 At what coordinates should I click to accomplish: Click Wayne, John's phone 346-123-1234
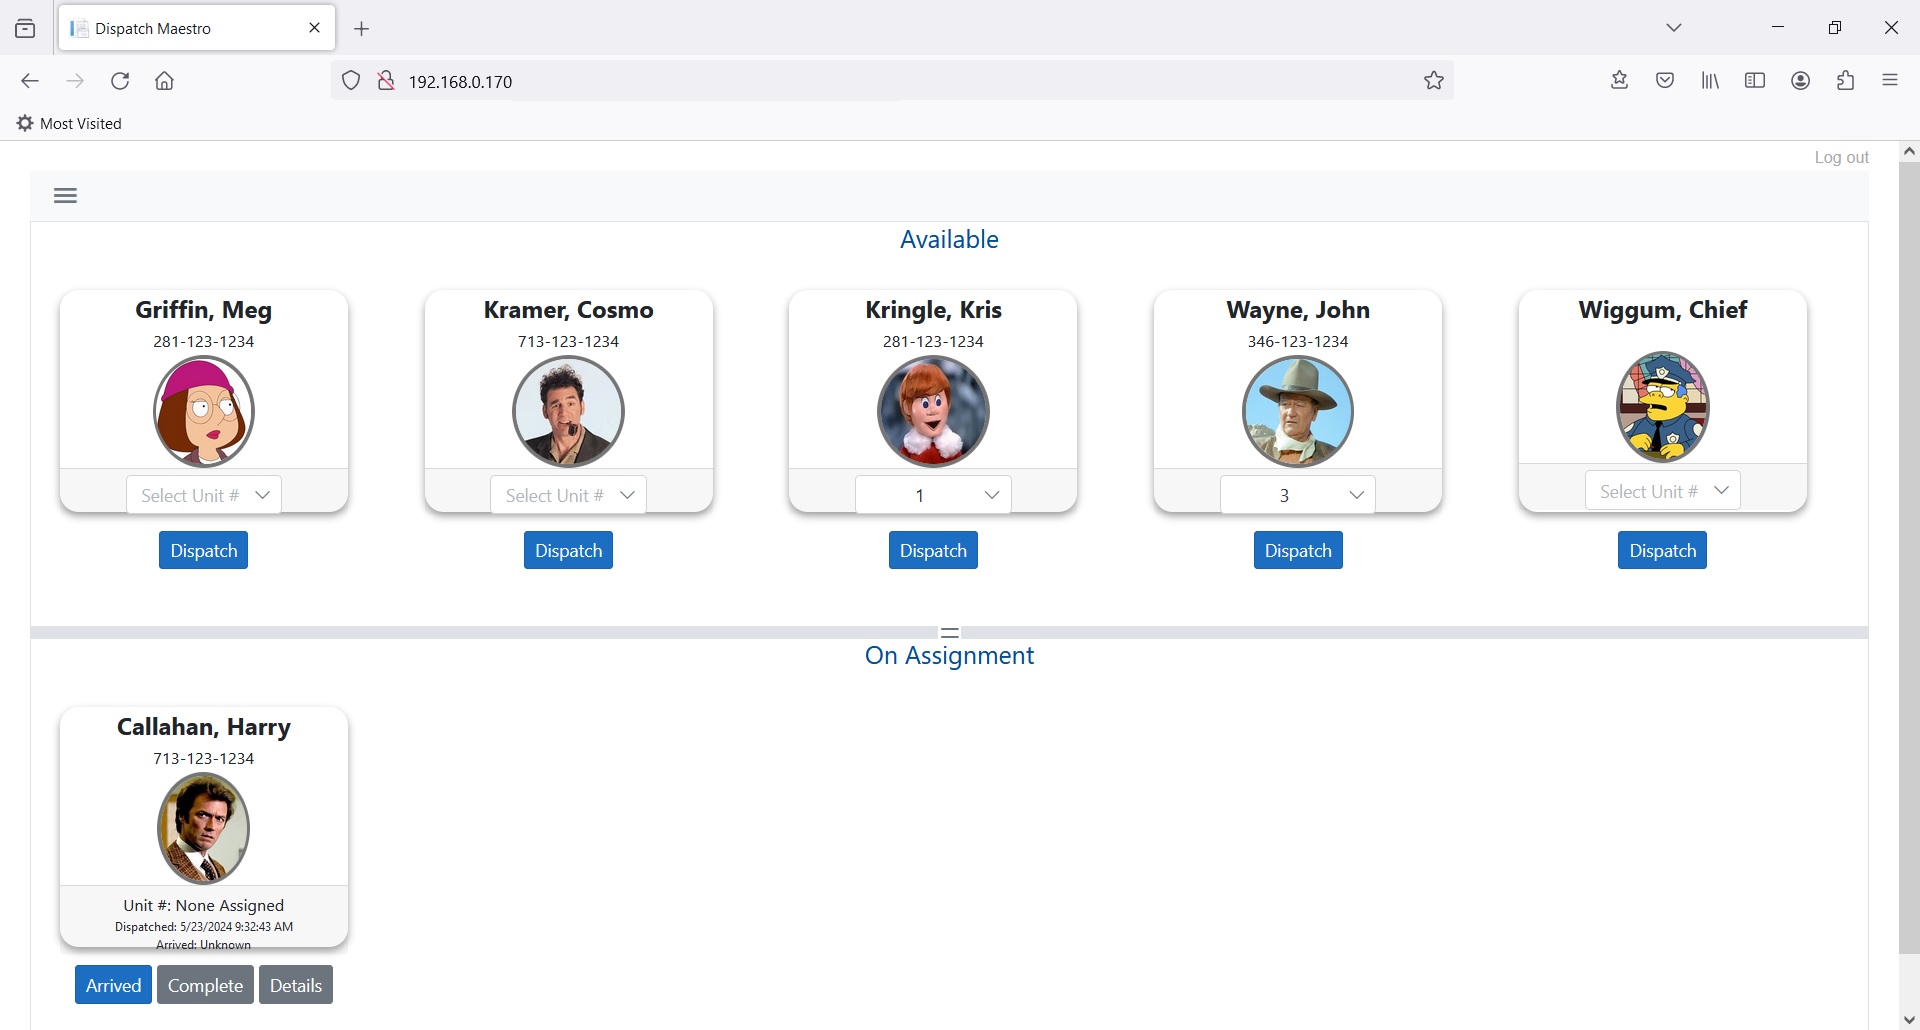1298,342
